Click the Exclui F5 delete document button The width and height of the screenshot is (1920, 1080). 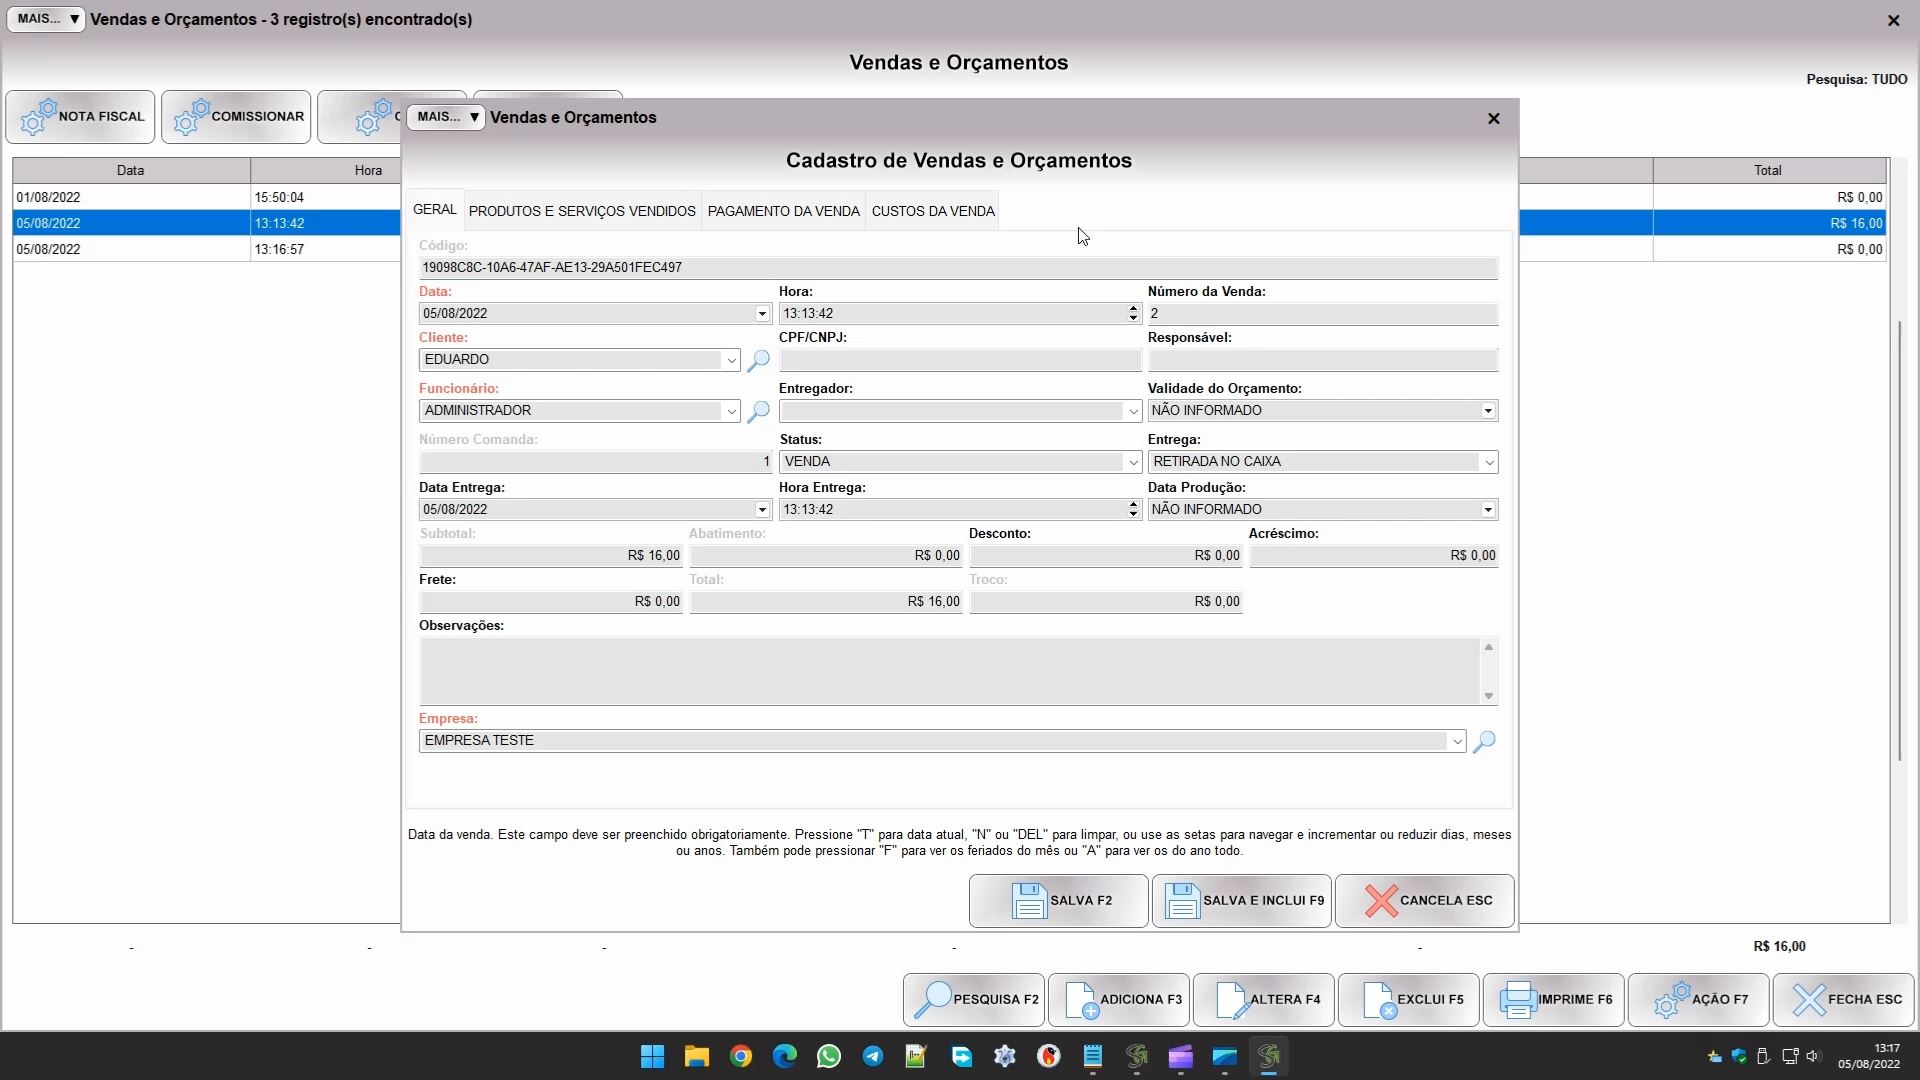point(1409,999)
